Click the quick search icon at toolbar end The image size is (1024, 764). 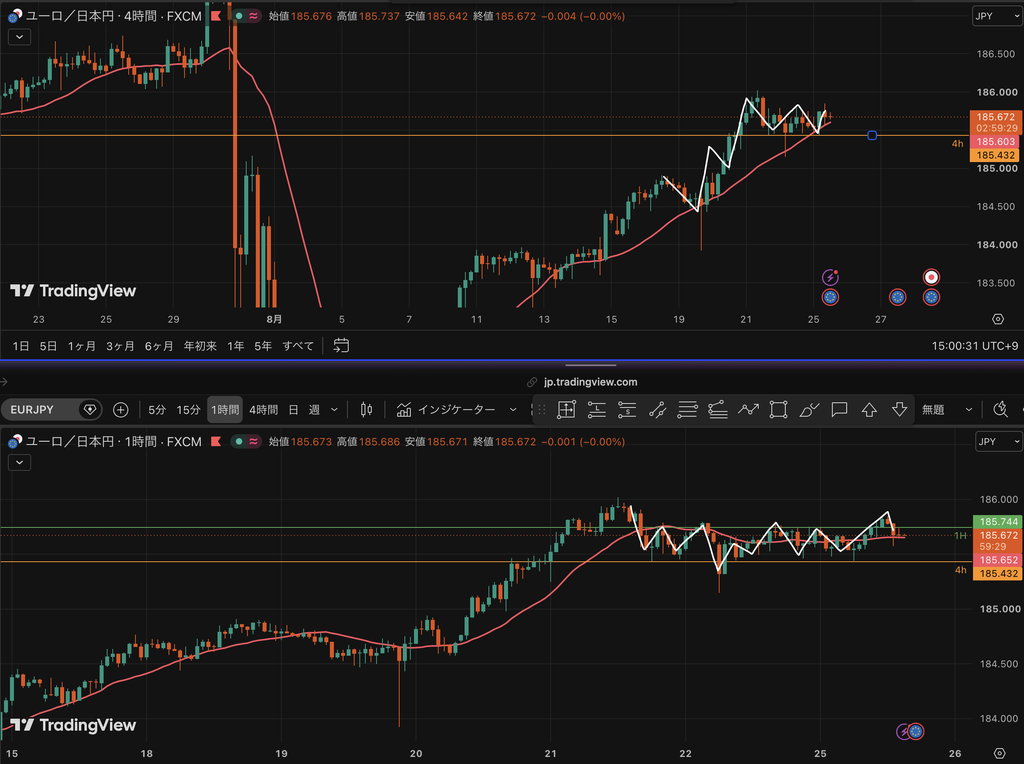point(1000,409)
